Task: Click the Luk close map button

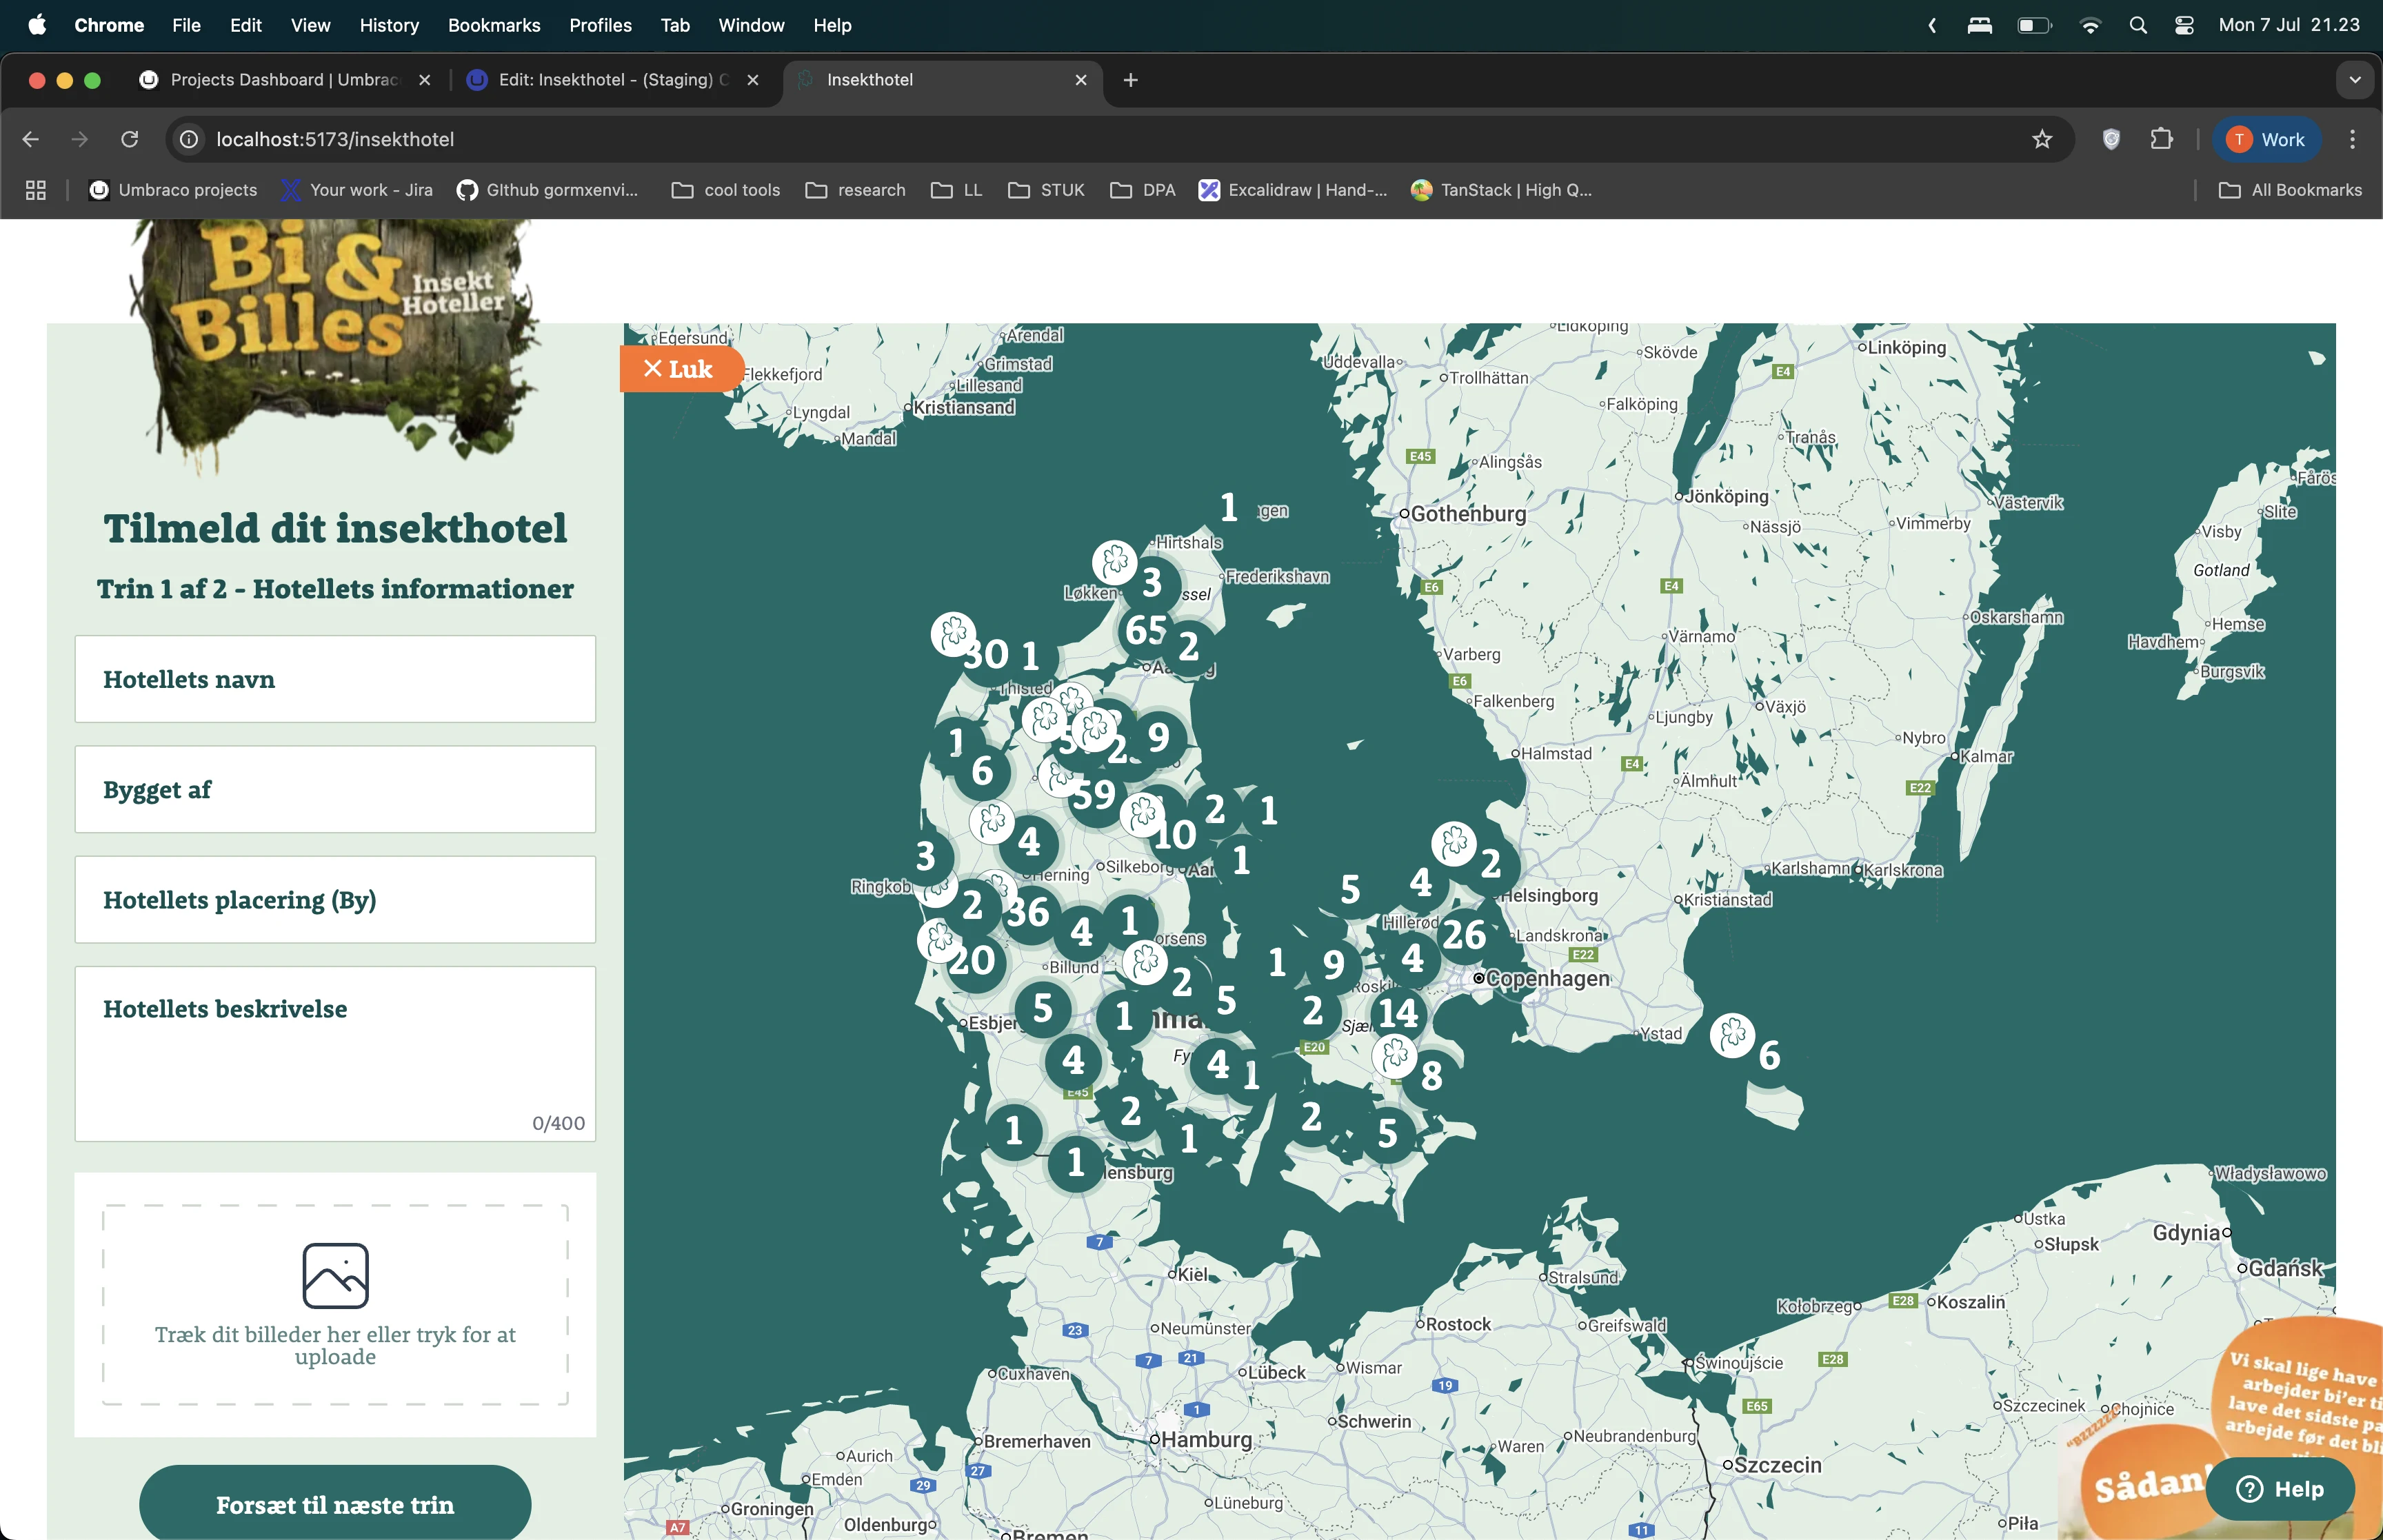Action: (679, 369)
